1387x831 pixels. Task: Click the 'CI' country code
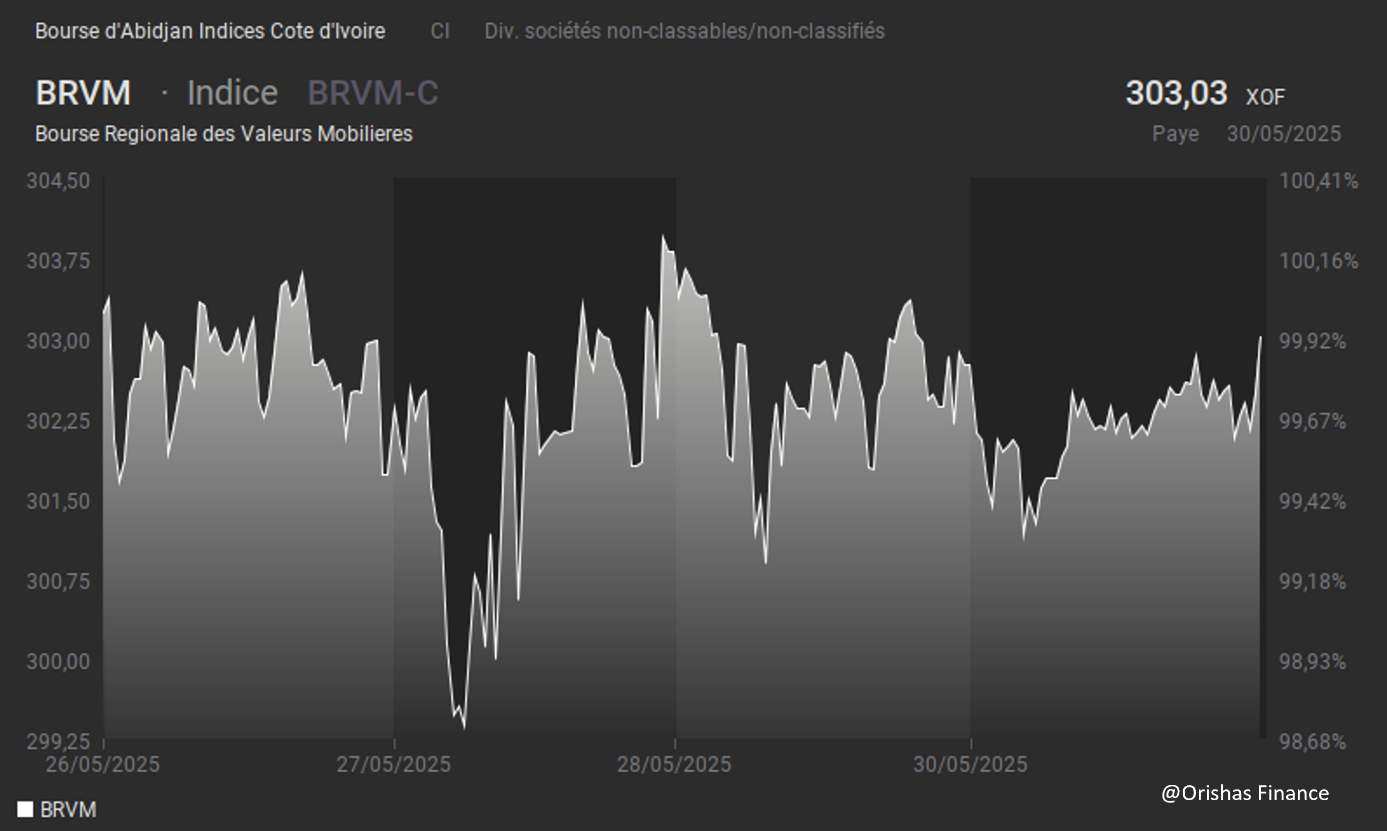[440, 31]
